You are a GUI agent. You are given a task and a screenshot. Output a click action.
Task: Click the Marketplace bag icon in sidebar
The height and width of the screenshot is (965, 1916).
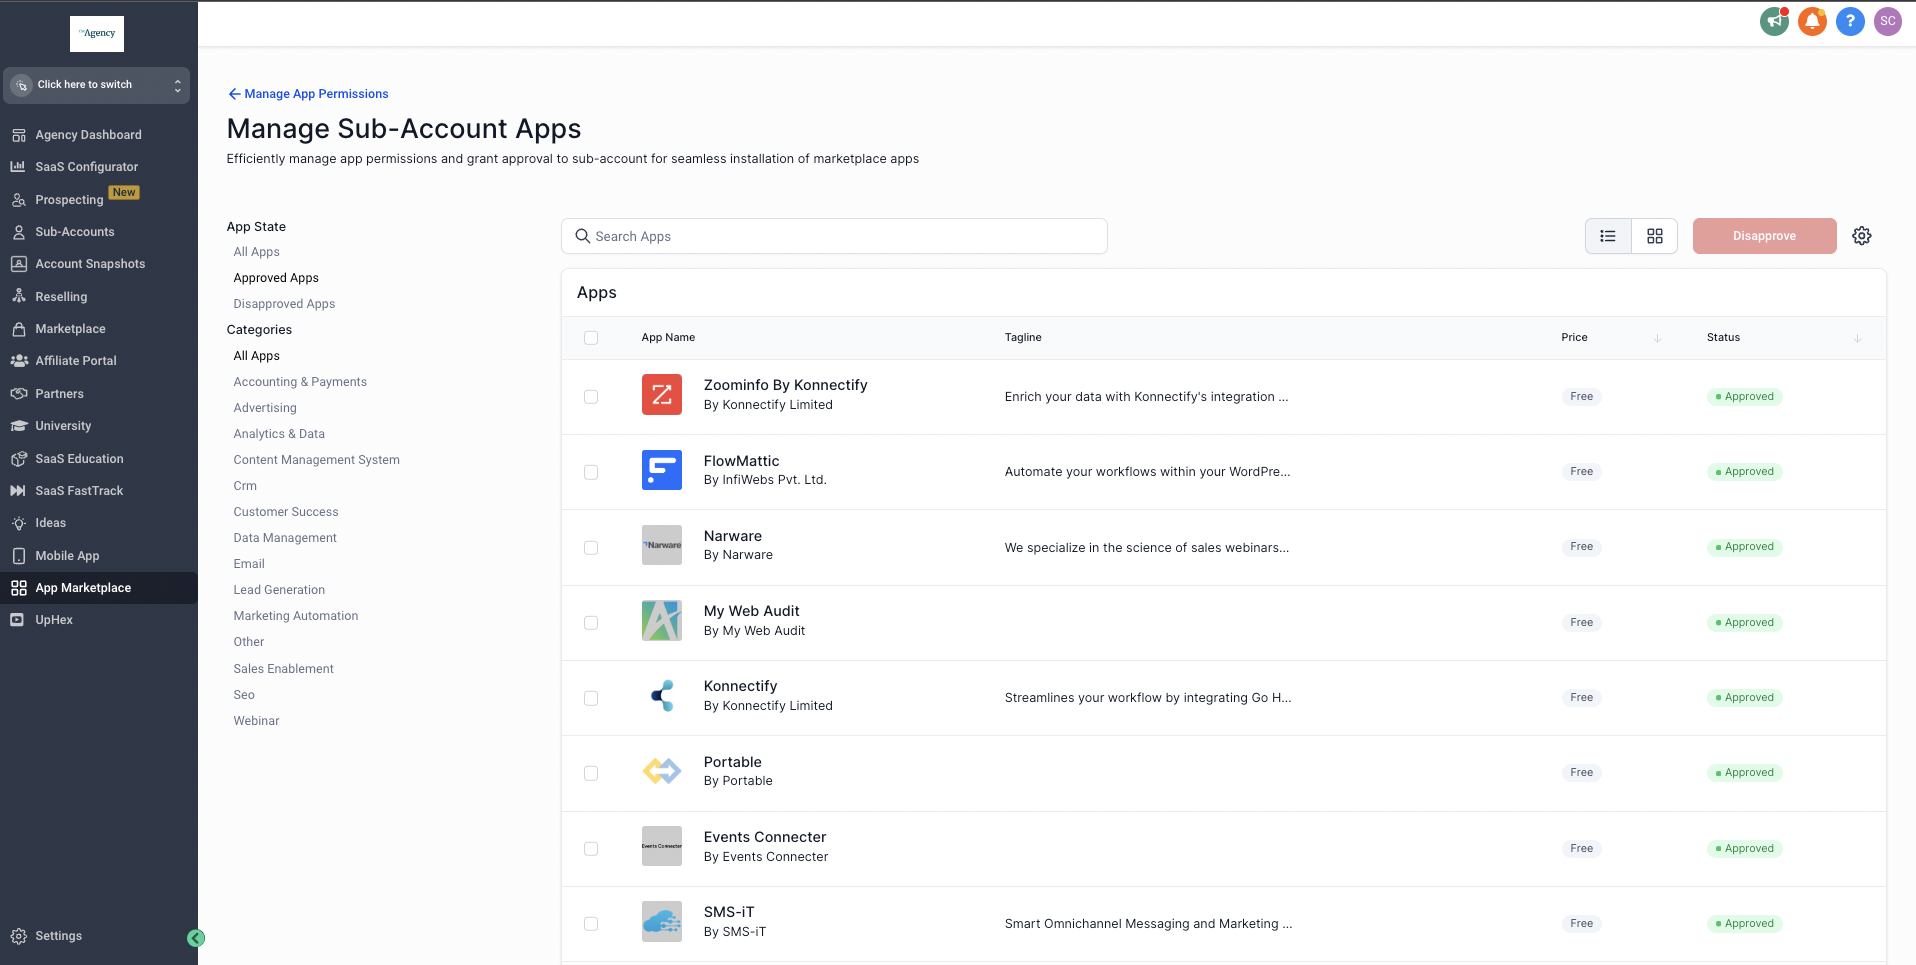pyautogui.click(x=19, y=329)
